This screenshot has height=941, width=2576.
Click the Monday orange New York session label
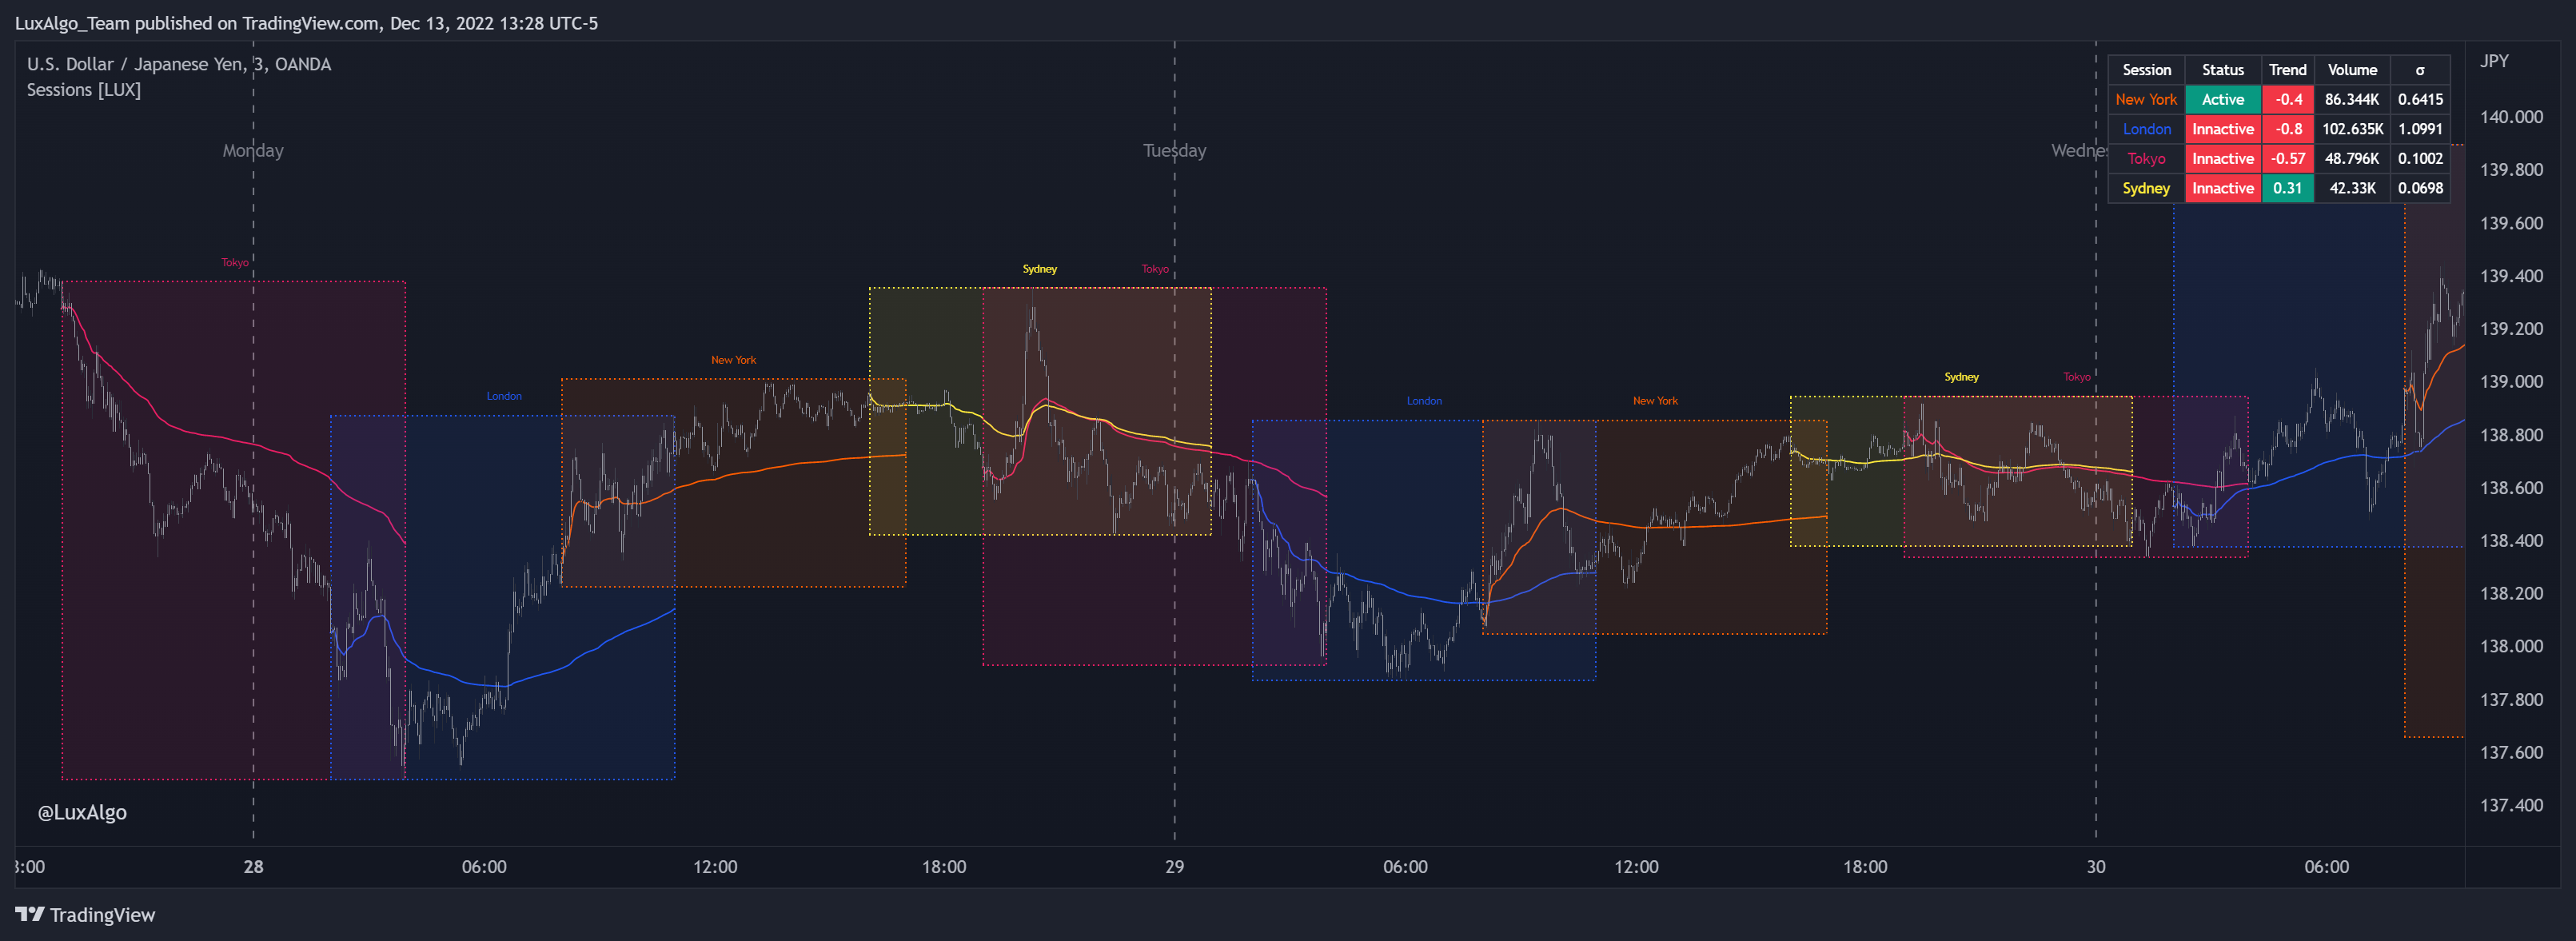point(733,360)
